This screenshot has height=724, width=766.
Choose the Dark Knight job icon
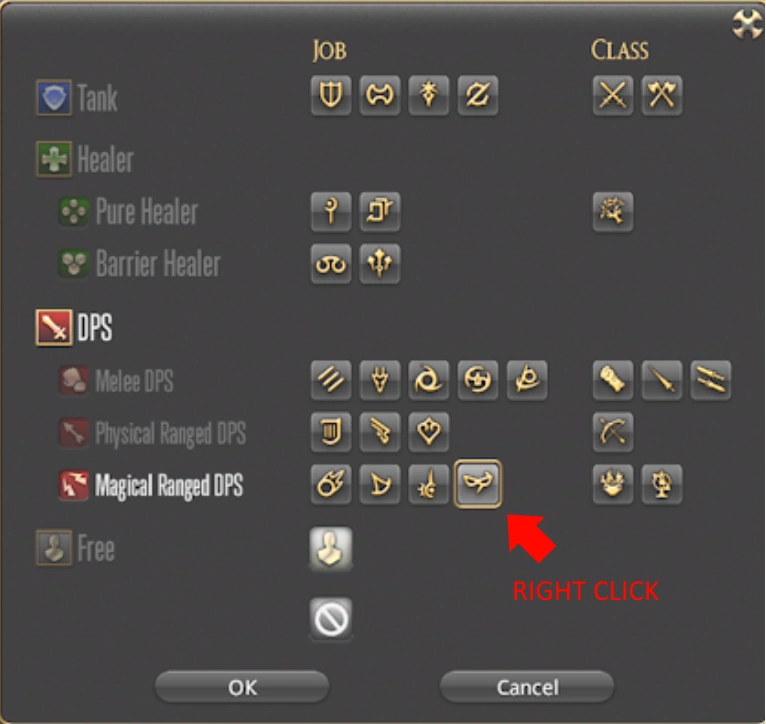[x=428, y=95]
